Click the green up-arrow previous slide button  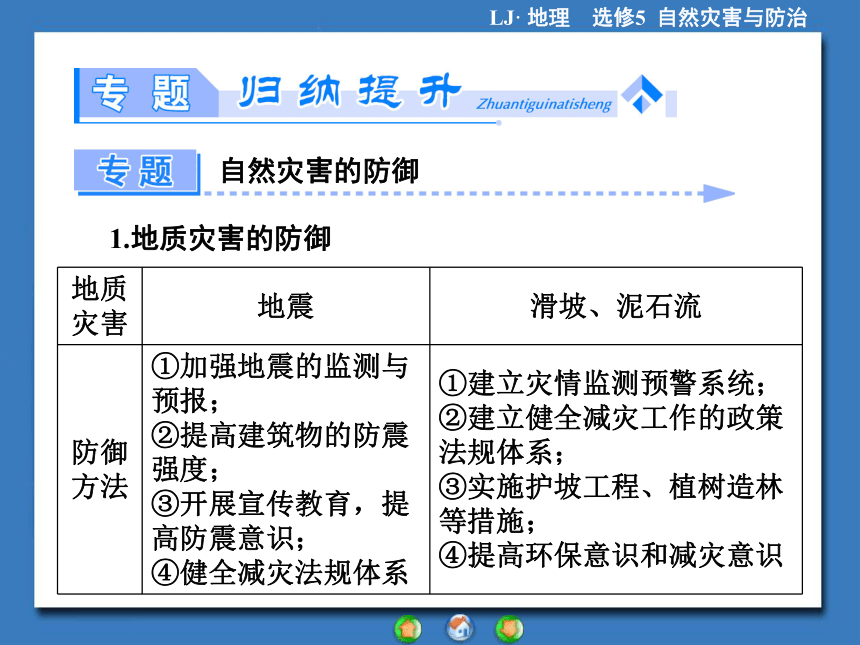(408, 629)
